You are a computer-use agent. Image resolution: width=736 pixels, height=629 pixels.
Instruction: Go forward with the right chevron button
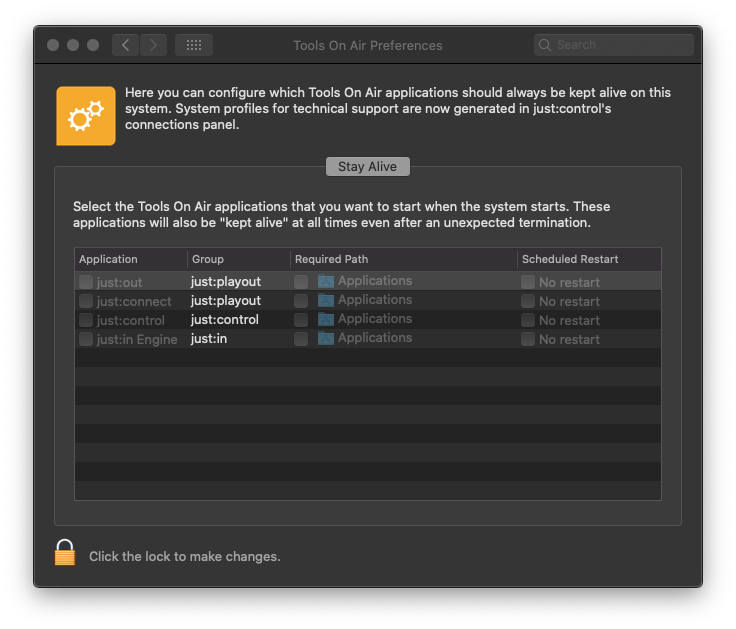[153, 45]
